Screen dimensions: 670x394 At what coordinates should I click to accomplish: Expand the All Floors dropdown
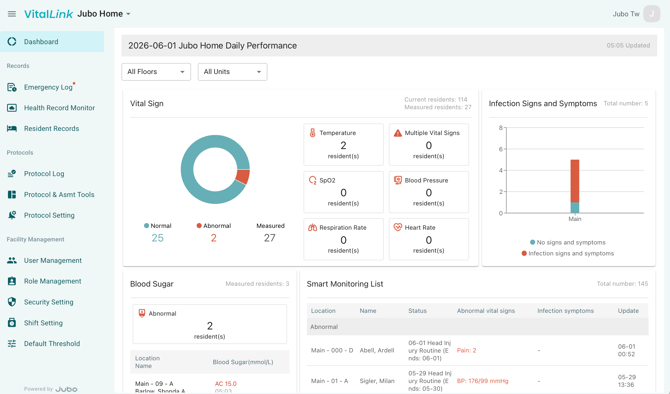(x=156, y=72)
